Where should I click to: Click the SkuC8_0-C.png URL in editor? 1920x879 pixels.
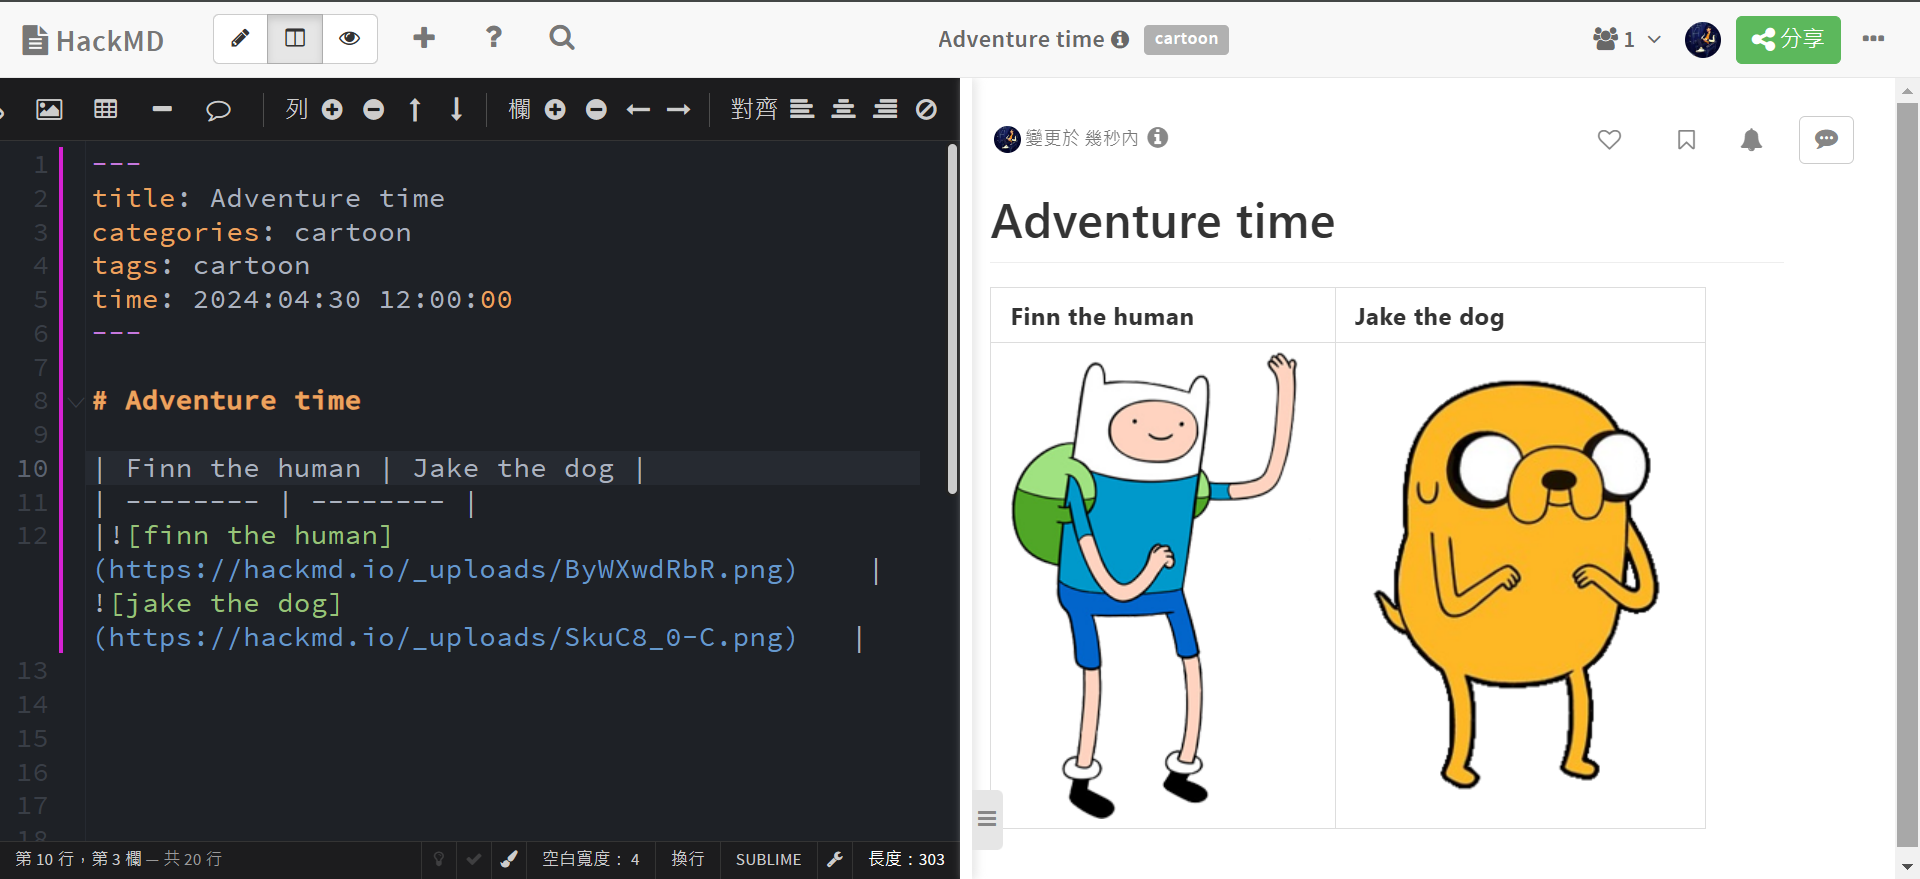445,638
